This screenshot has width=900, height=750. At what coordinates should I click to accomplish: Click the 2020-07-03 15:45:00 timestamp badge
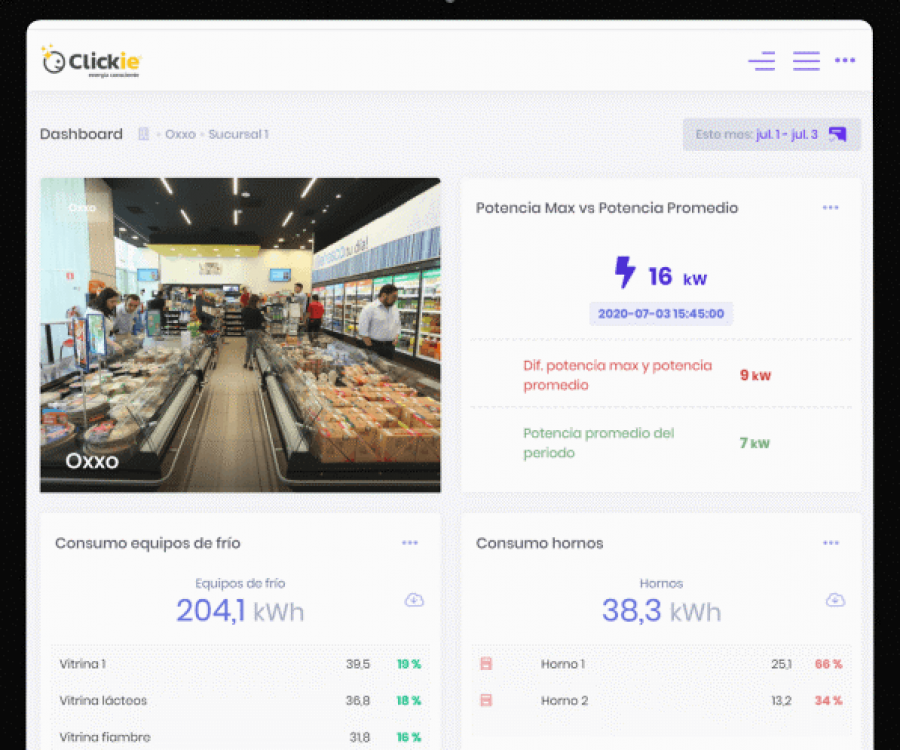click(661, 314)
